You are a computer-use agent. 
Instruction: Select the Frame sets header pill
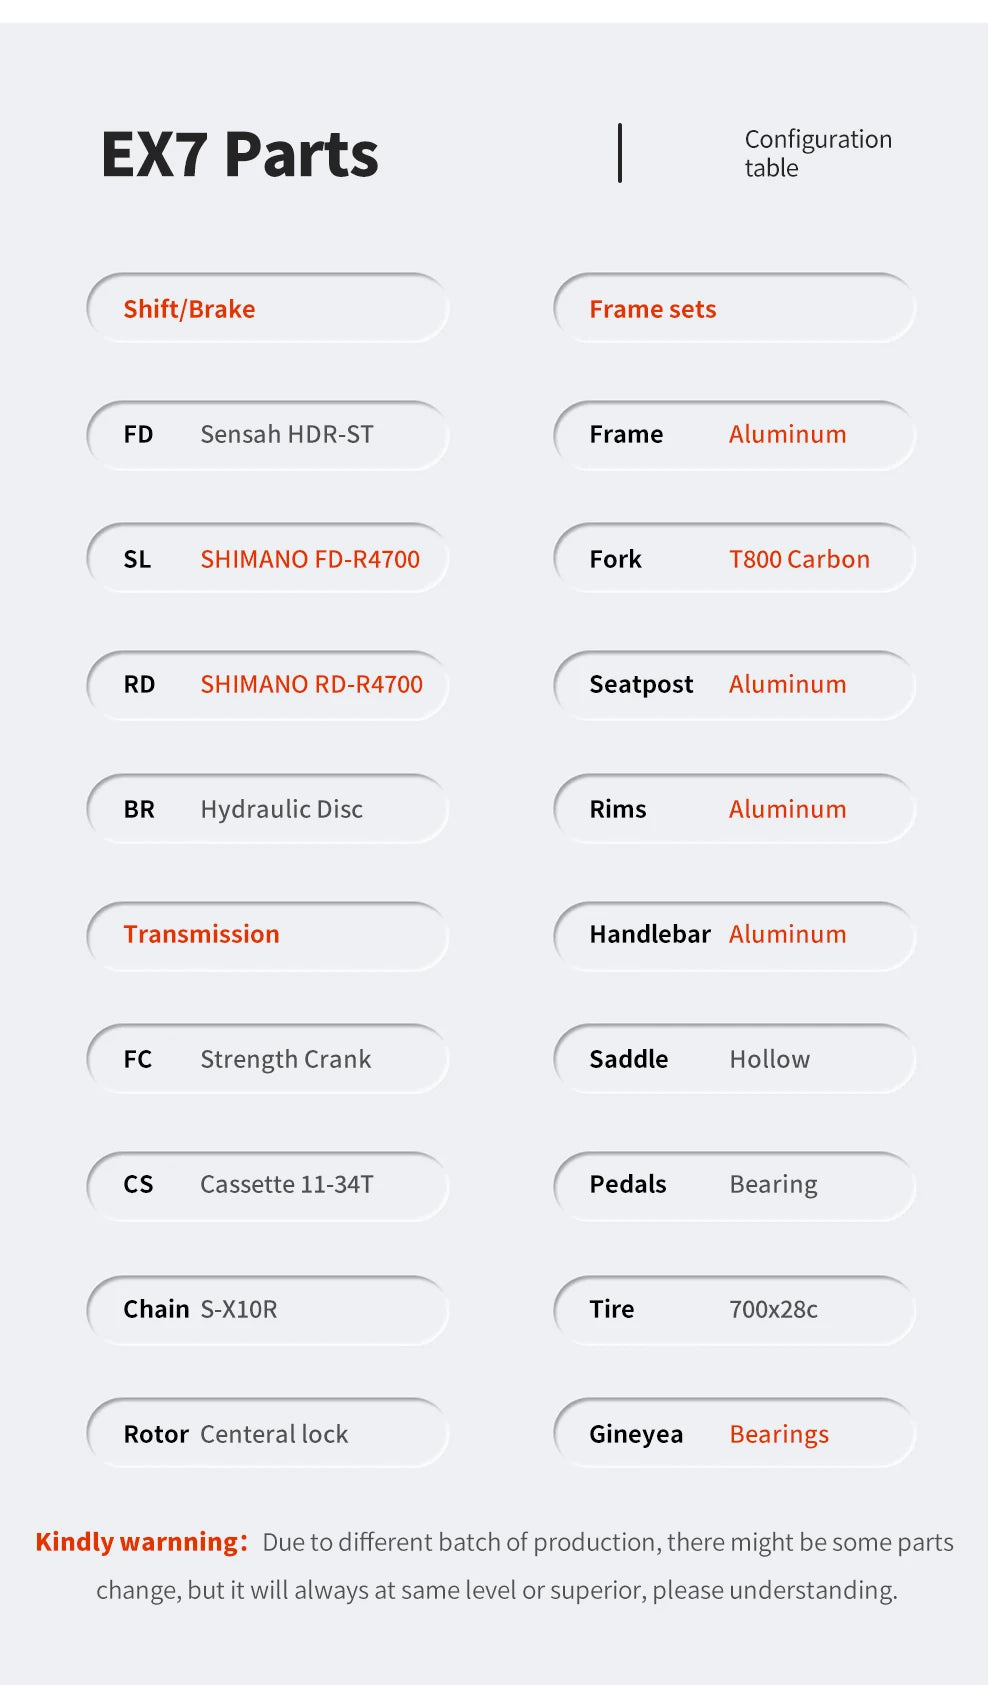point(734,309)
